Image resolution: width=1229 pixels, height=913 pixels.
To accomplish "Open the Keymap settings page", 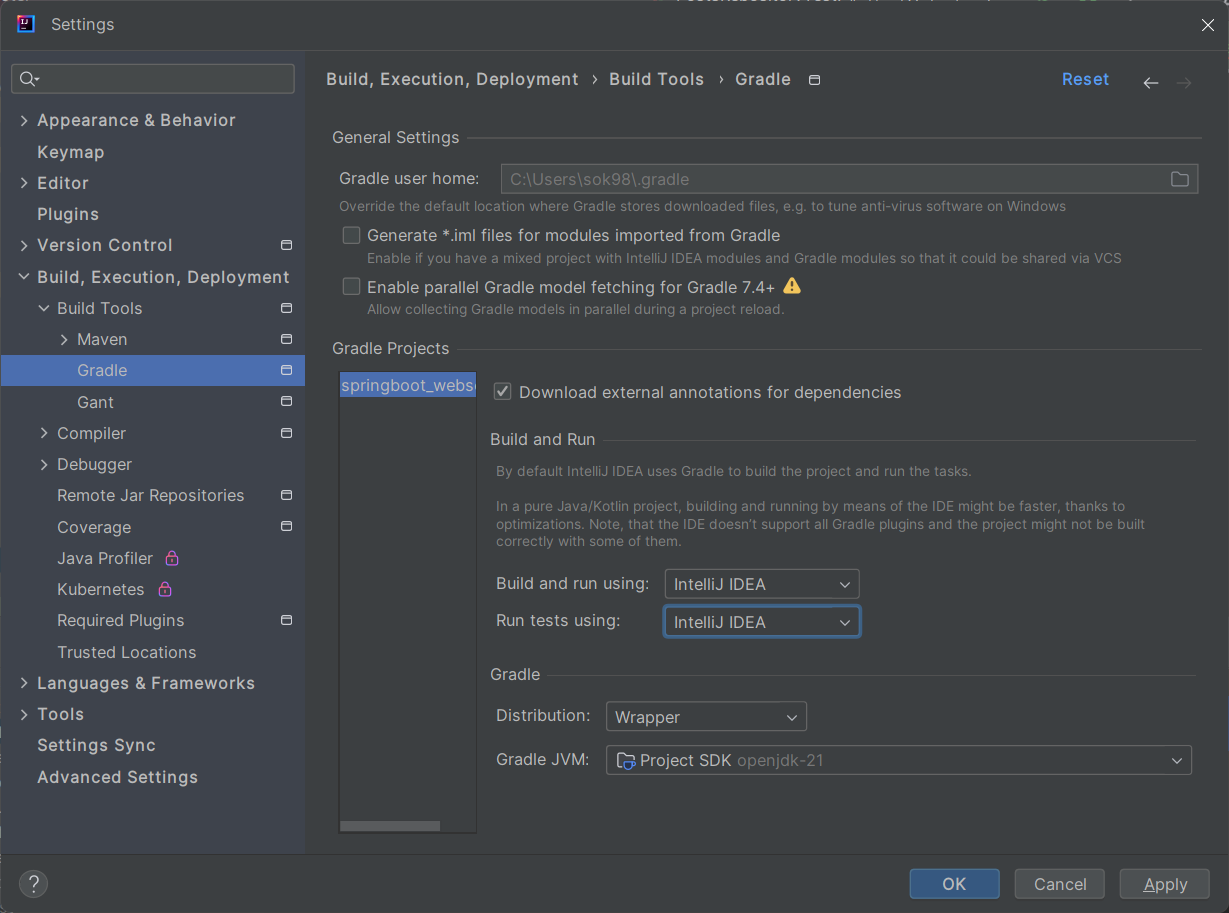I will [x=71, y=152].
